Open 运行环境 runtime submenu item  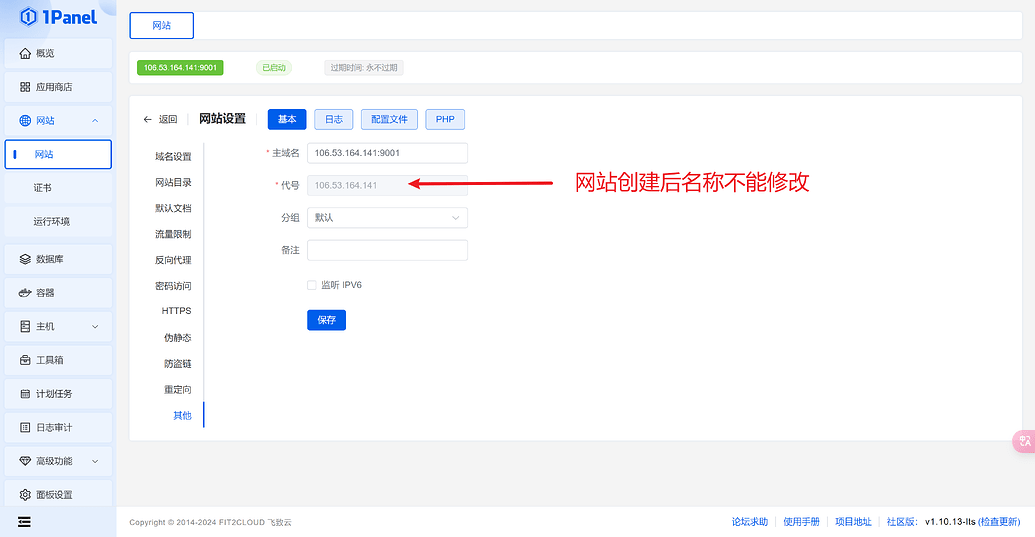click(58, 222)
